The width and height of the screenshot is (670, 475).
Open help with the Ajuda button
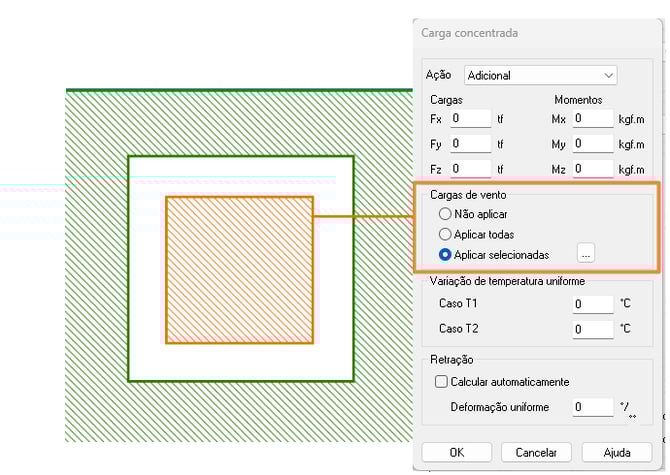(618, 452)
